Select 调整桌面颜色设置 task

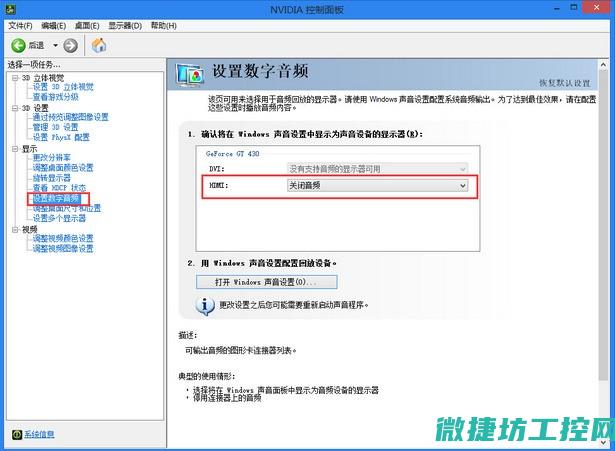pos(63,168)
